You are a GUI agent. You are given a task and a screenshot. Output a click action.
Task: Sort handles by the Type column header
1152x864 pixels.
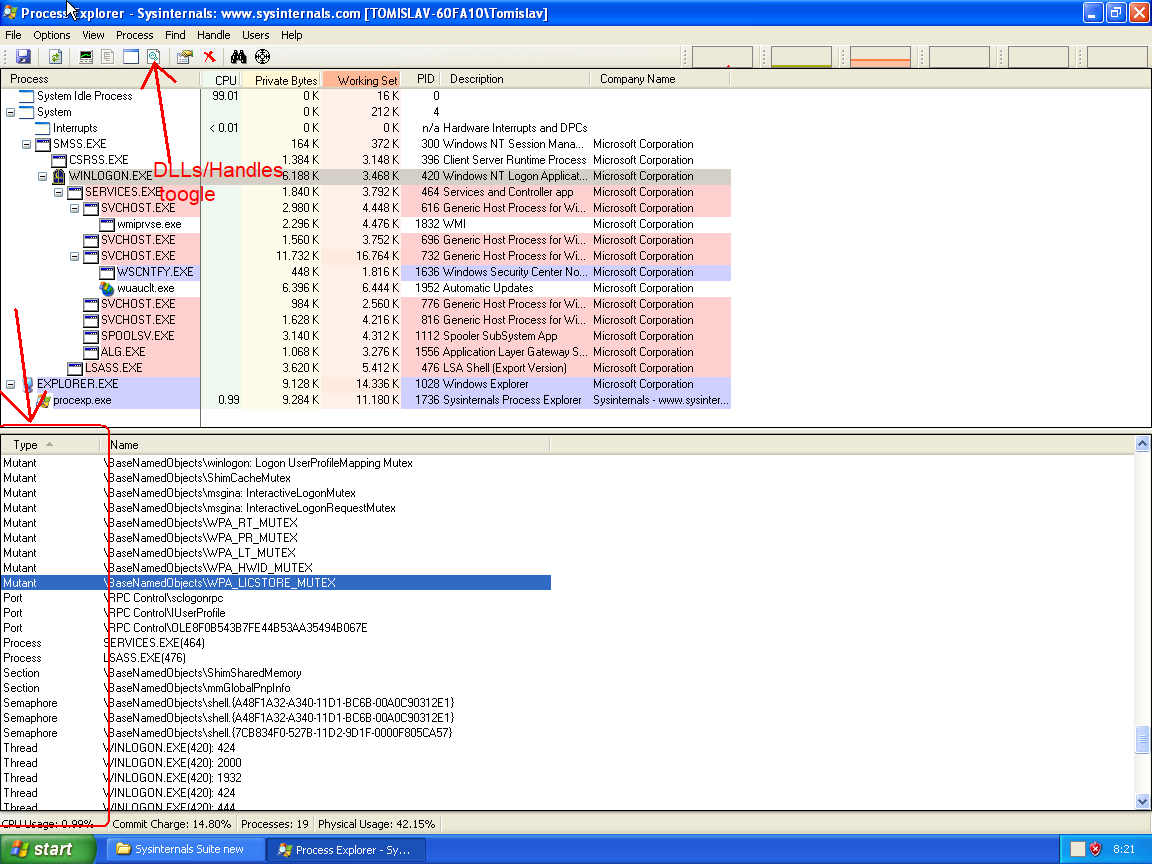[51, 444]
